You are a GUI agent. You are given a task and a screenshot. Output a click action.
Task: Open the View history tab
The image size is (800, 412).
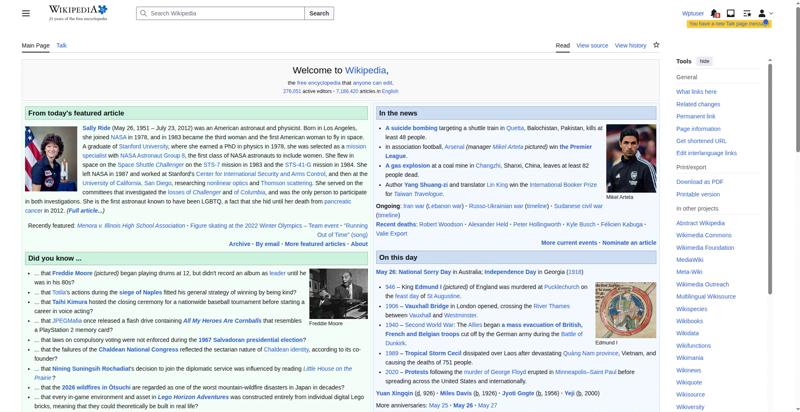tap(630, 45)
